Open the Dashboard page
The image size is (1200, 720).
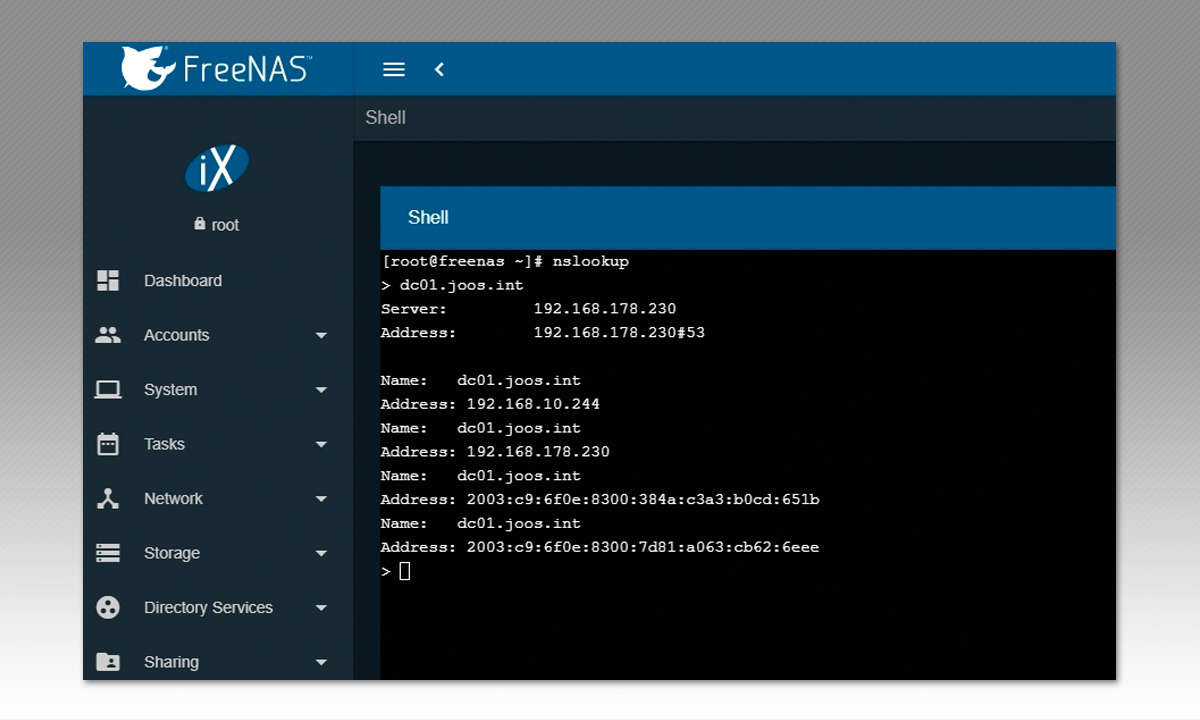tap(183, 281)
